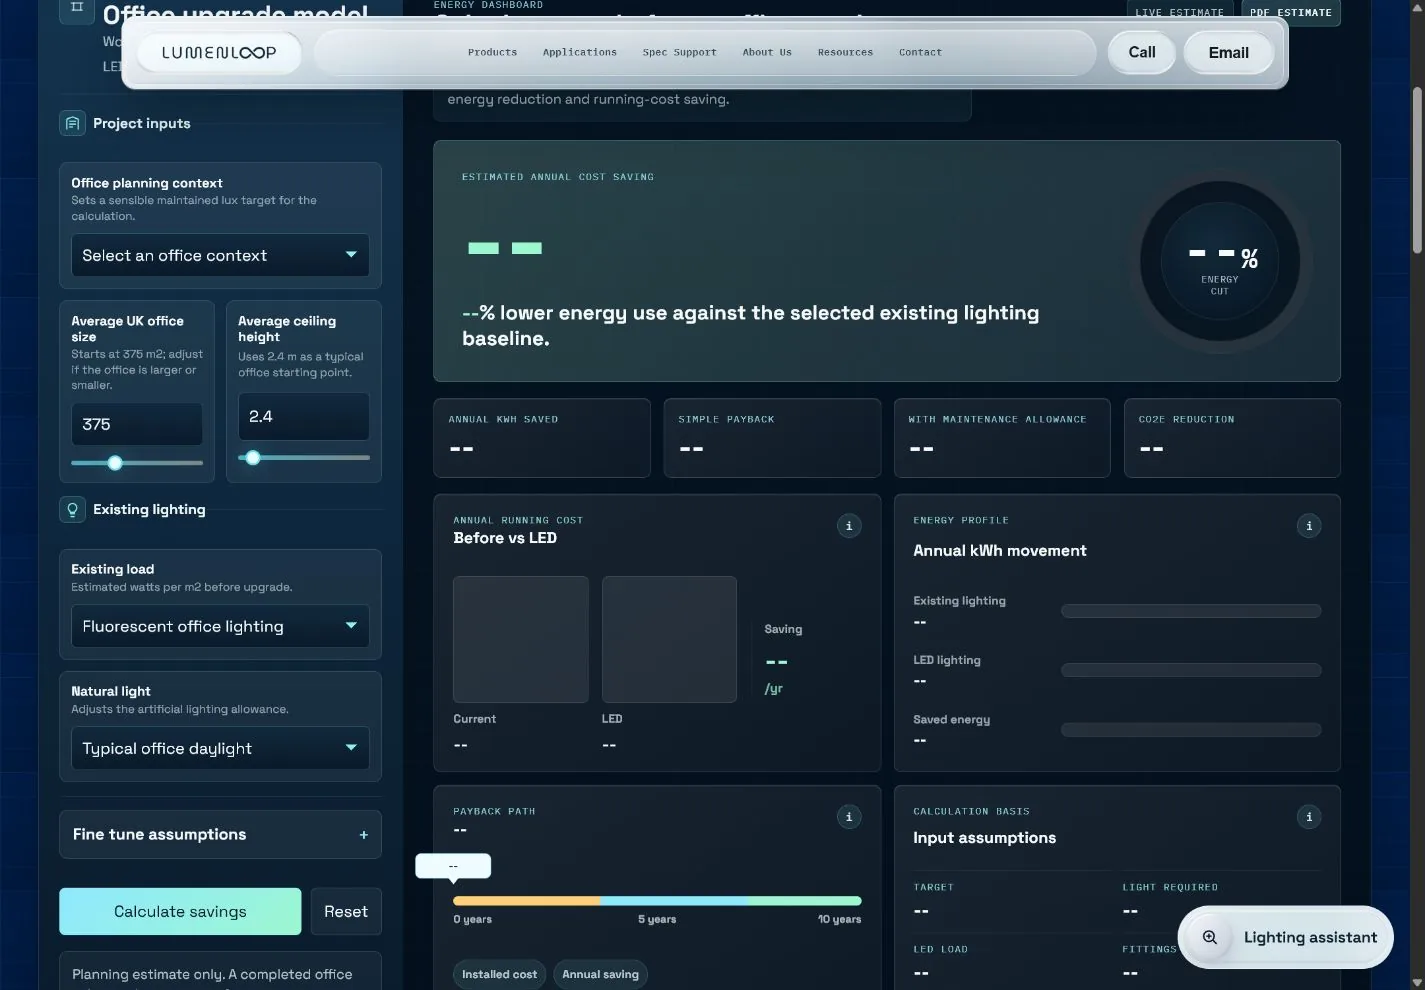Click the 'Natural light' heading

pos(111,691)
